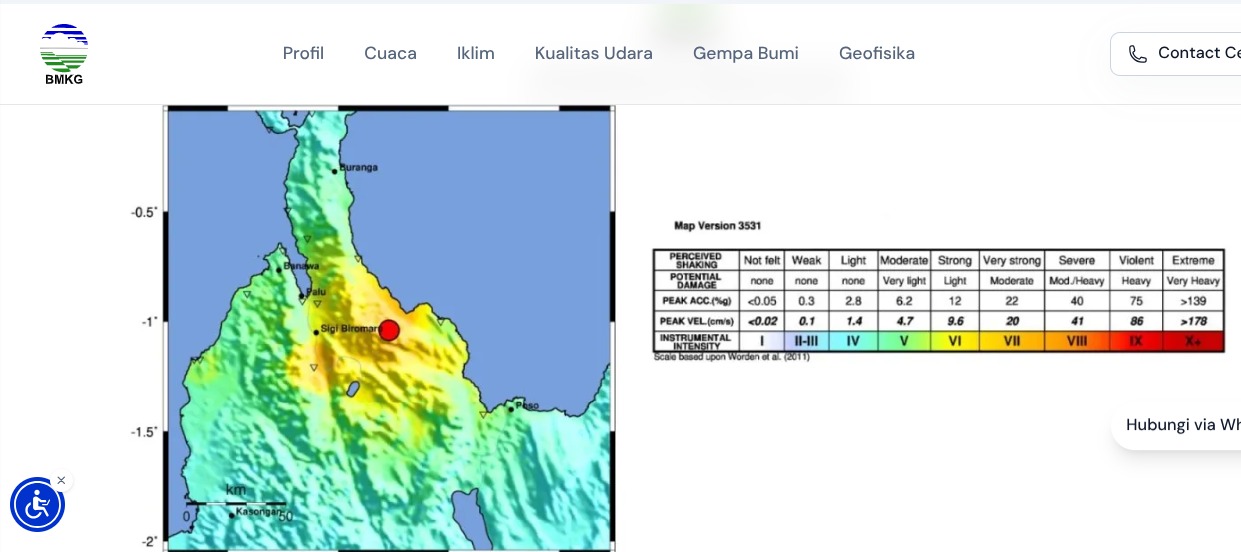This screenshot has width=1241, height=552.
Task: Click the Severe shaking cell
Action: [1077, 260]
